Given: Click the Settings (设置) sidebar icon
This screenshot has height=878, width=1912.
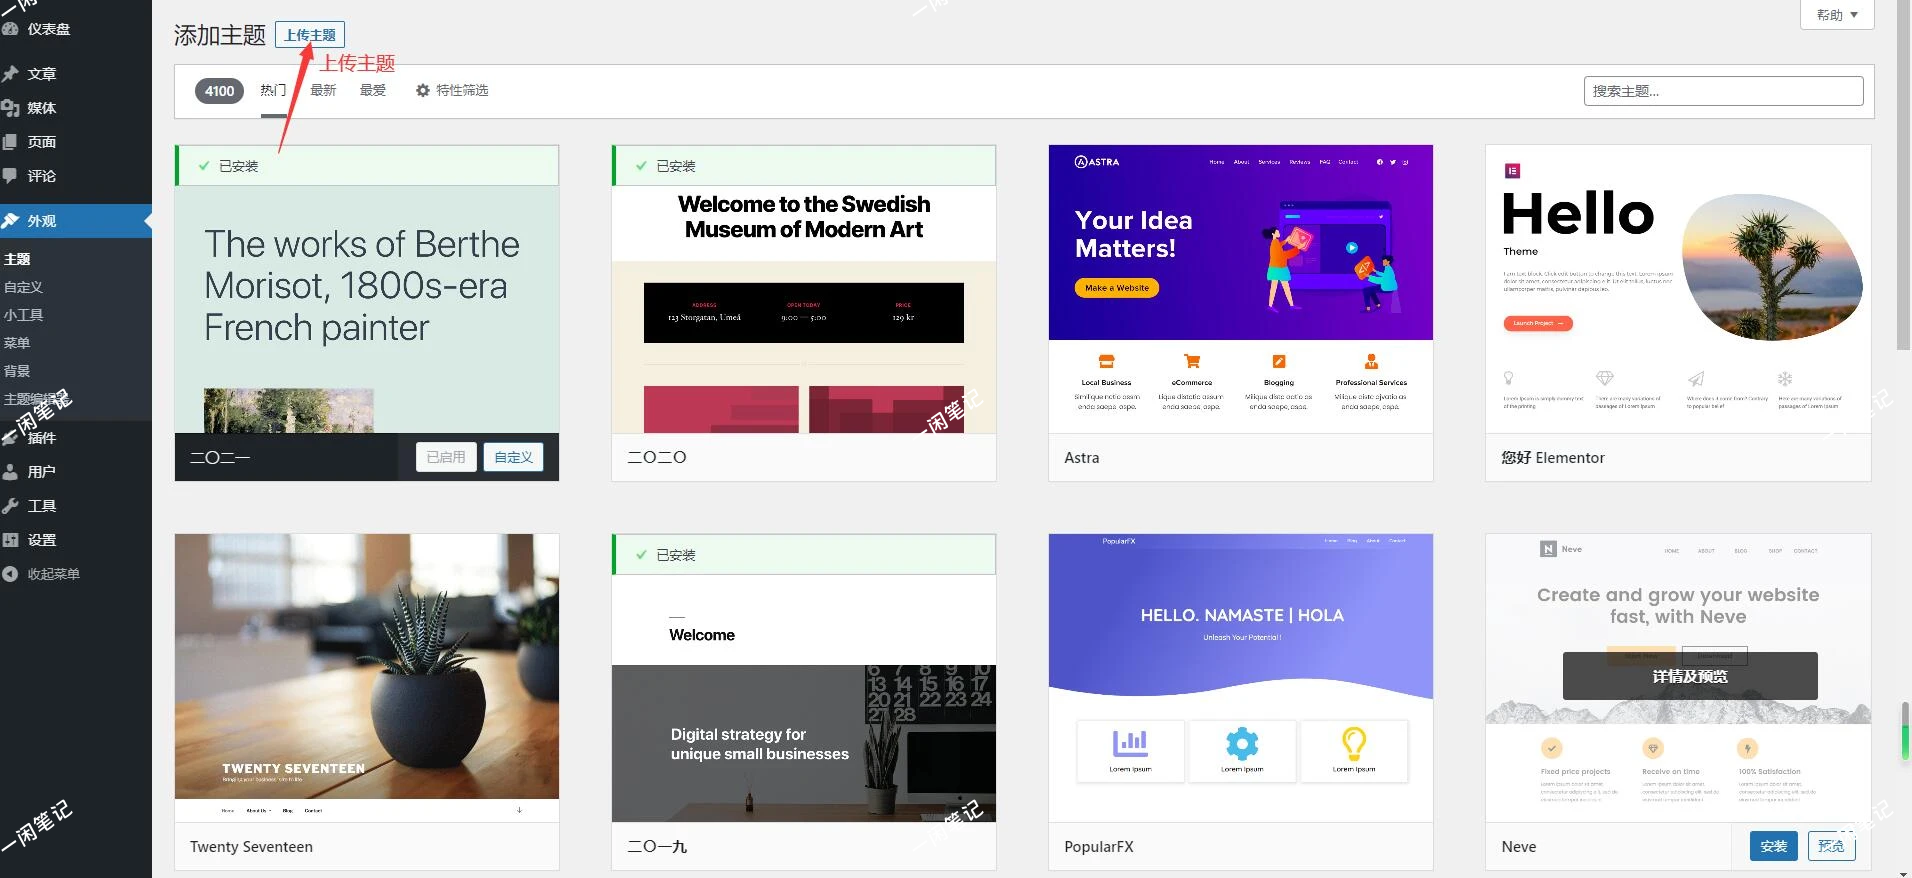Looking at the screenshot, I should (x=10, y=540).
